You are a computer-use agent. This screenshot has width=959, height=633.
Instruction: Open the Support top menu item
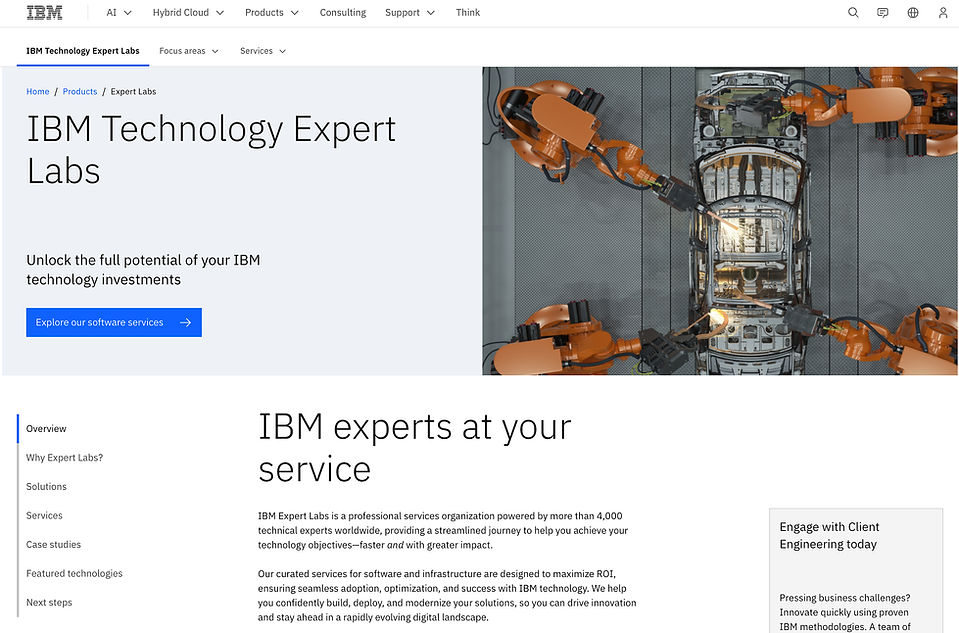pyautogui.click(x=402, y=12)
